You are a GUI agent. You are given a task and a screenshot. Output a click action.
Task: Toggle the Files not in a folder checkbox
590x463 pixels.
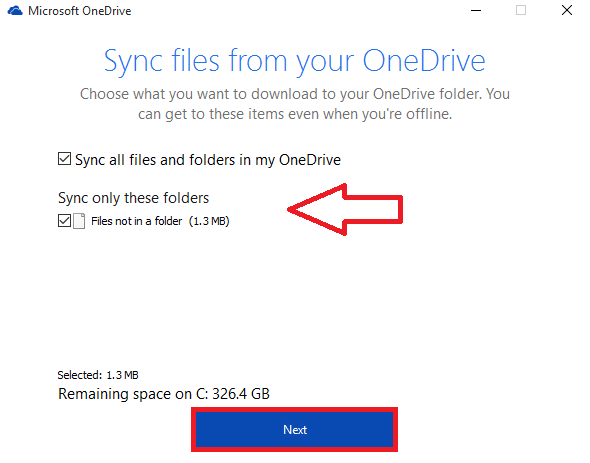pos(64,221)
